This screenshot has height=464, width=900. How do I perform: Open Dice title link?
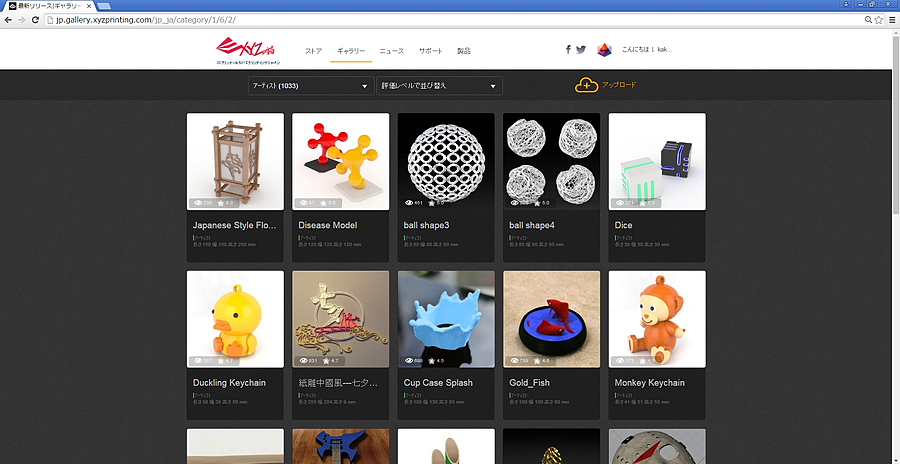(623, 225)
